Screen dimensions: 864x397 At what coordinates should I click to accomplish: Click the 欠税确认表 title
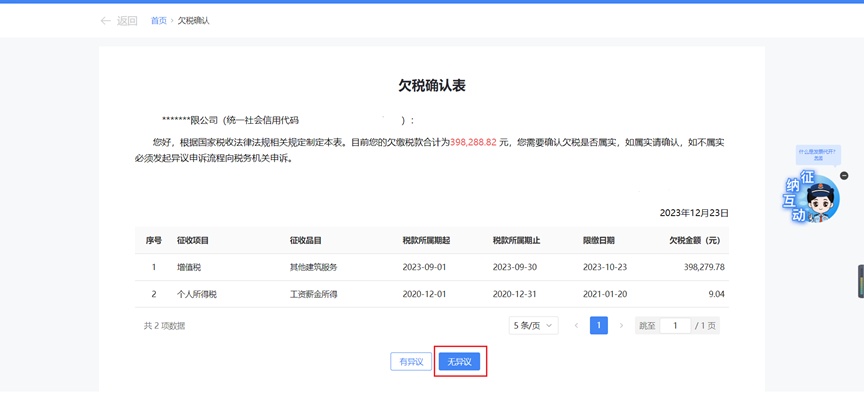pyautogui.click(x=432, y=85)
